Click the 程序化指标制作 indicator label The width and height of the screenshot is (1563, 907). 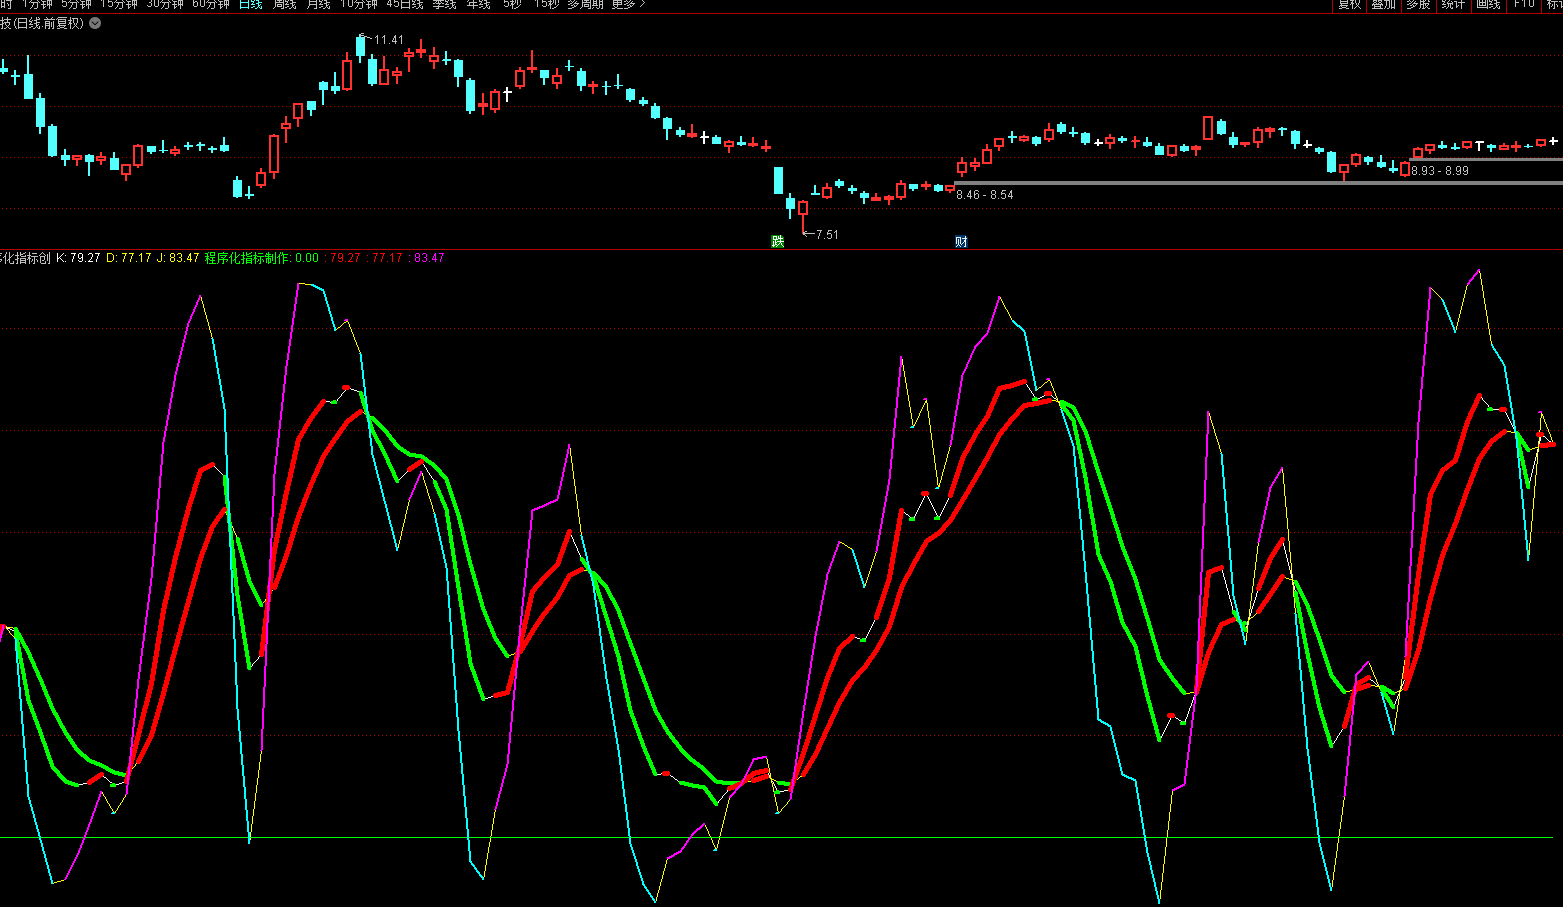(x=247, y=258)
